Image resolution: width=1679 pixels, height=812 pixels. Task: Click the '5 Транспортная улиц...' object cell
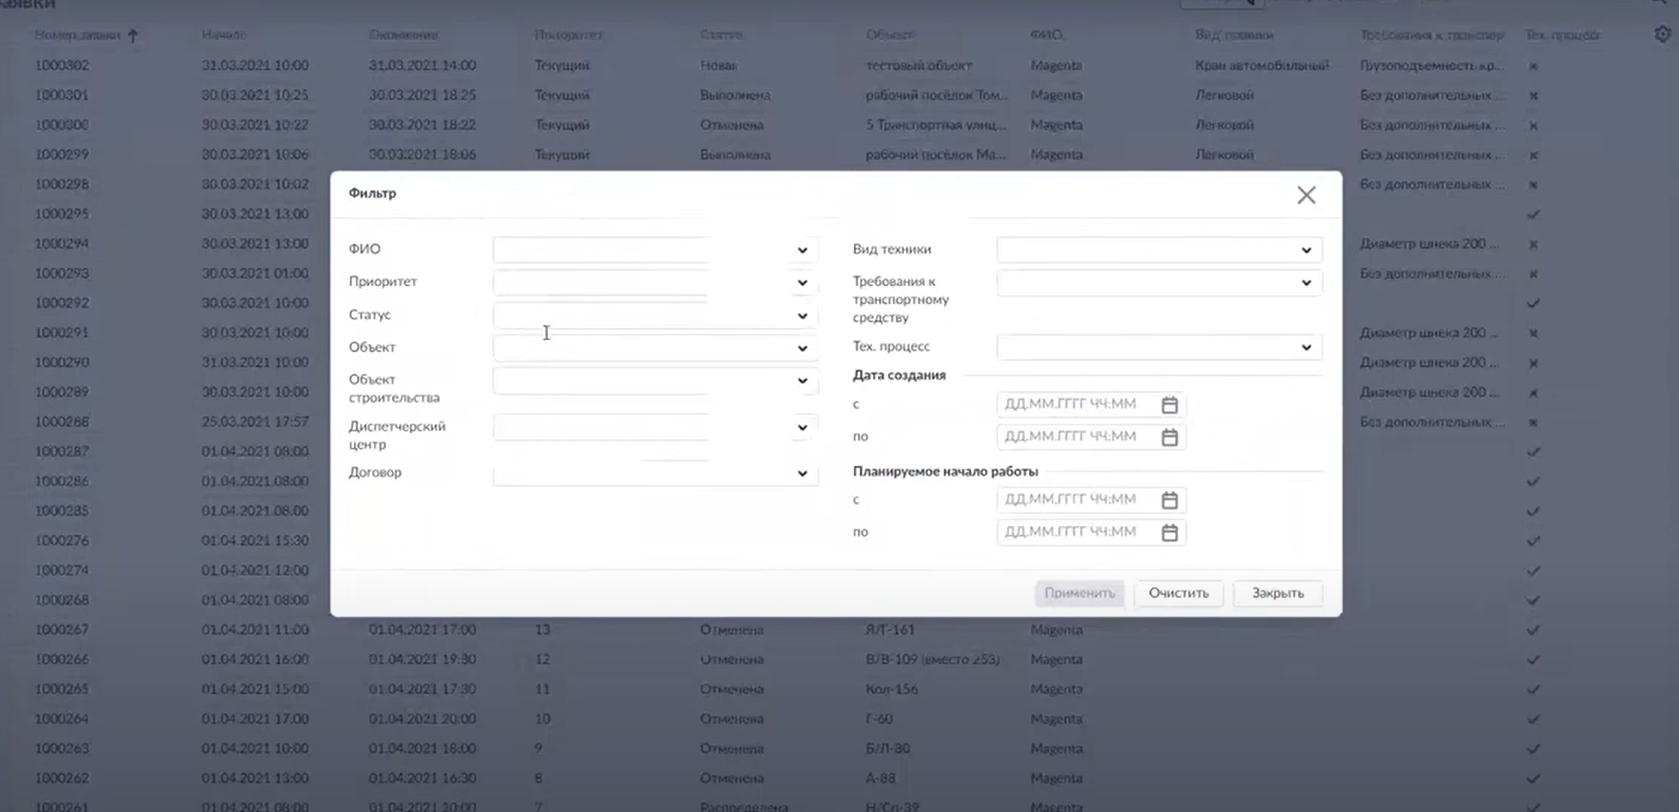tap(936, 125)
